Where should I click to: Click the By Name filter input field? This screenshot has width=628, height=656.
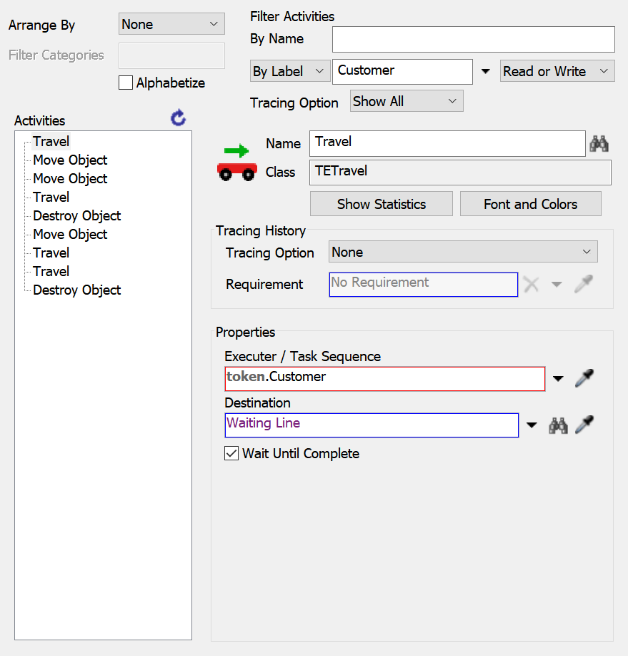tap(472, 39)
